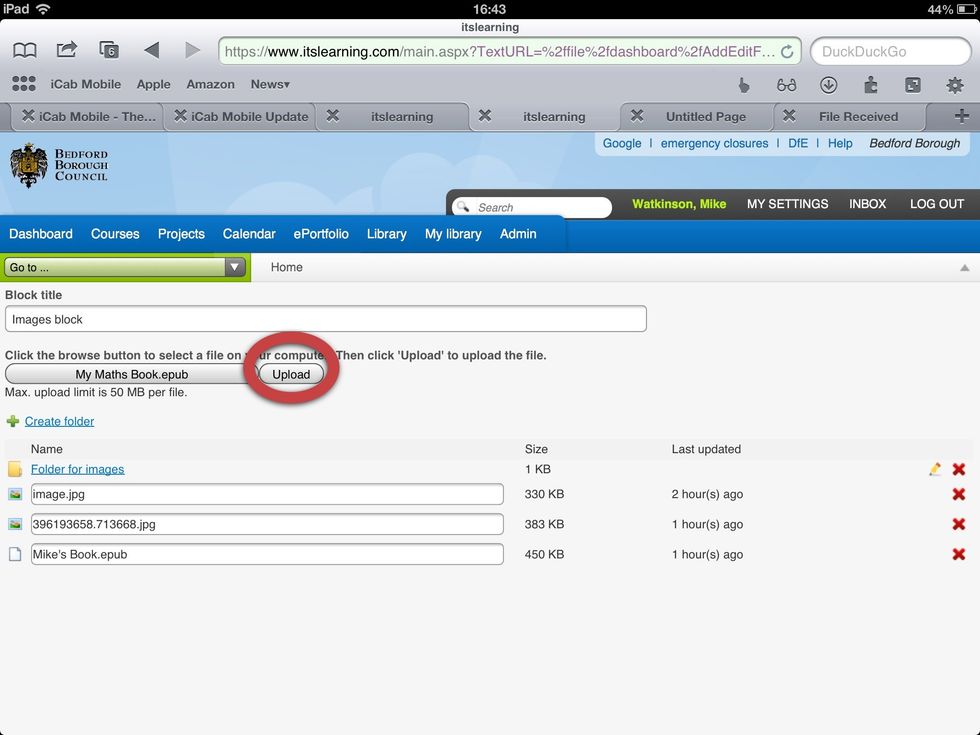Open the bookmarks book icon

coord(25,50)
